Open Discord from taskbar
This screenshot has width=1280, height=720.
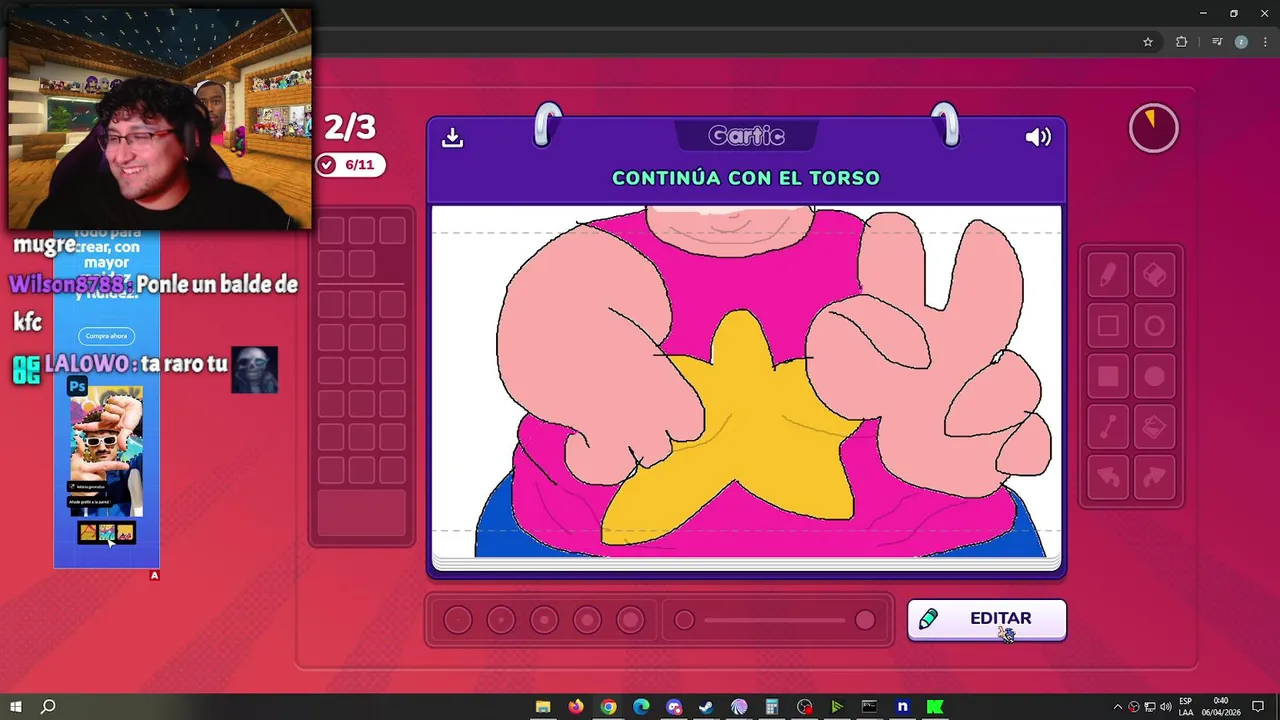click(x=674, y=707)
